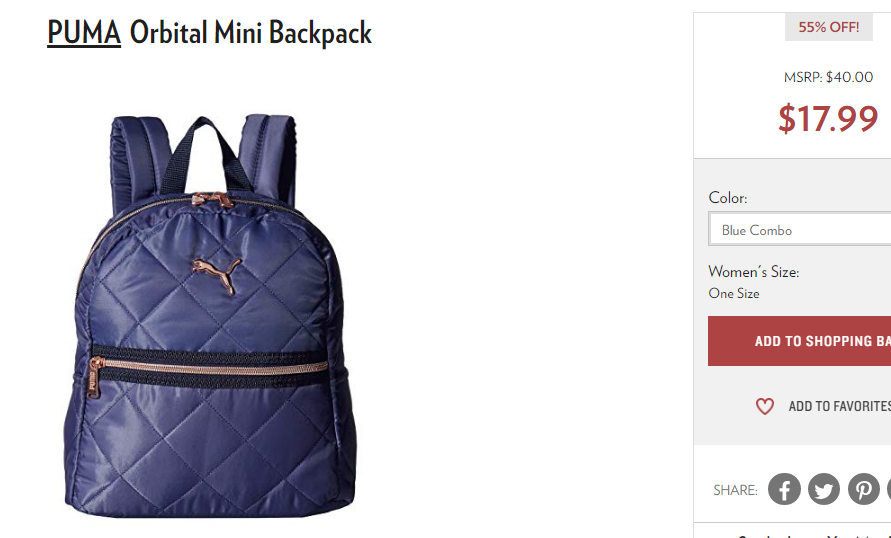Viewport: 891px width, 538px height.
Task: Open the Blue Combo color dropdown
Action: (x=800, y=229)
